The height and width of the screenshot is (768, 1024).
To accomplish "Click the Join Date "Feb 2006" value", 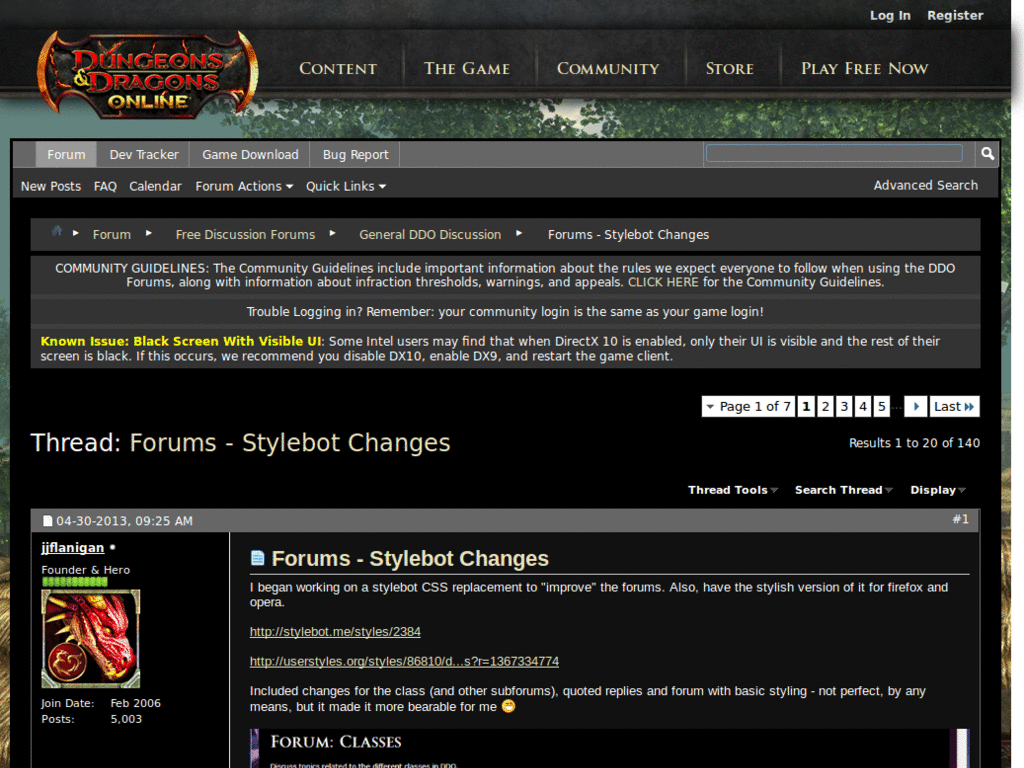I will click(135, 703).
